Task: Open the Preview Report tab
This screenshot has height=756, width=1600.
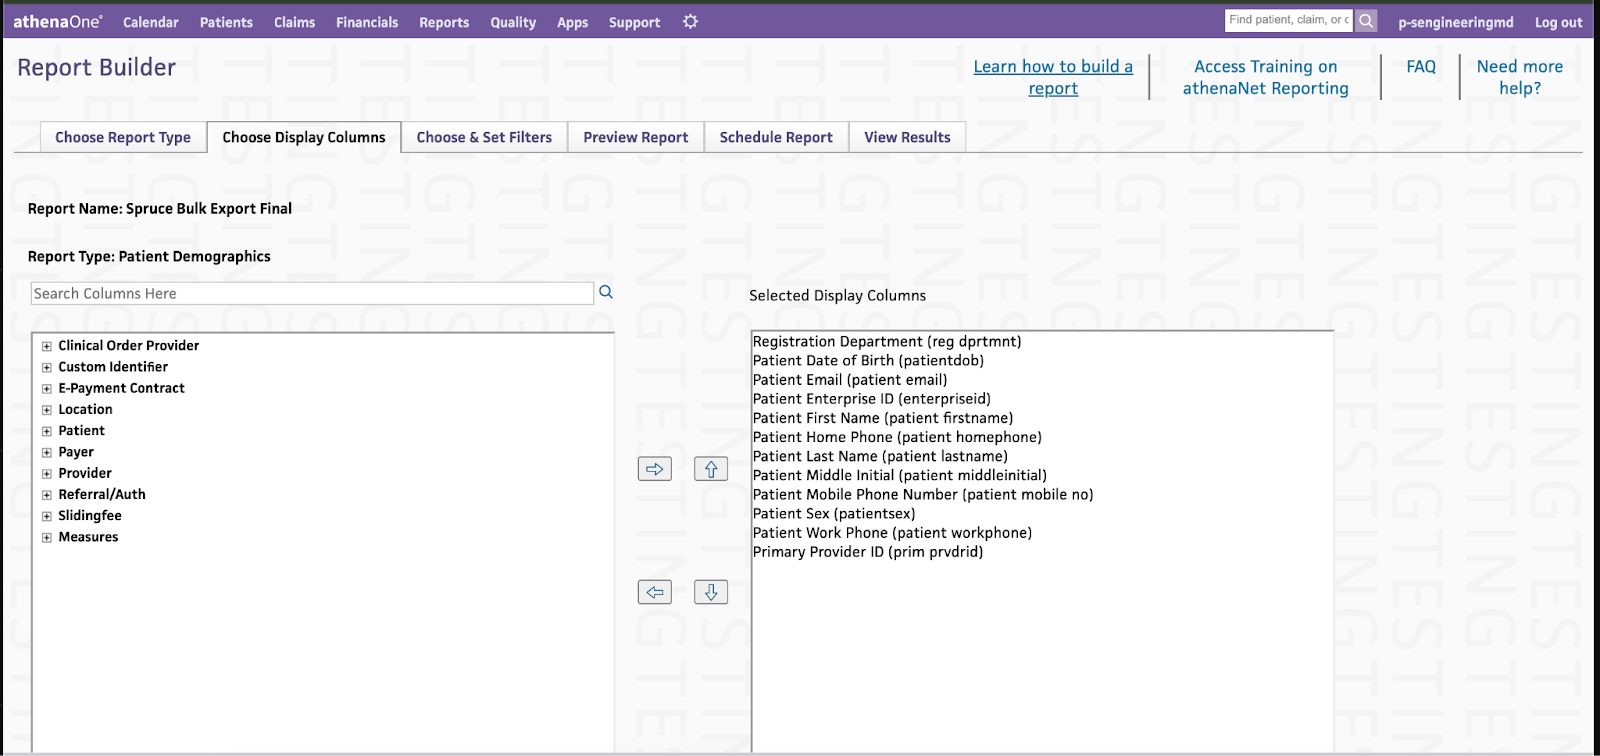Action: (x=636, y=137)
